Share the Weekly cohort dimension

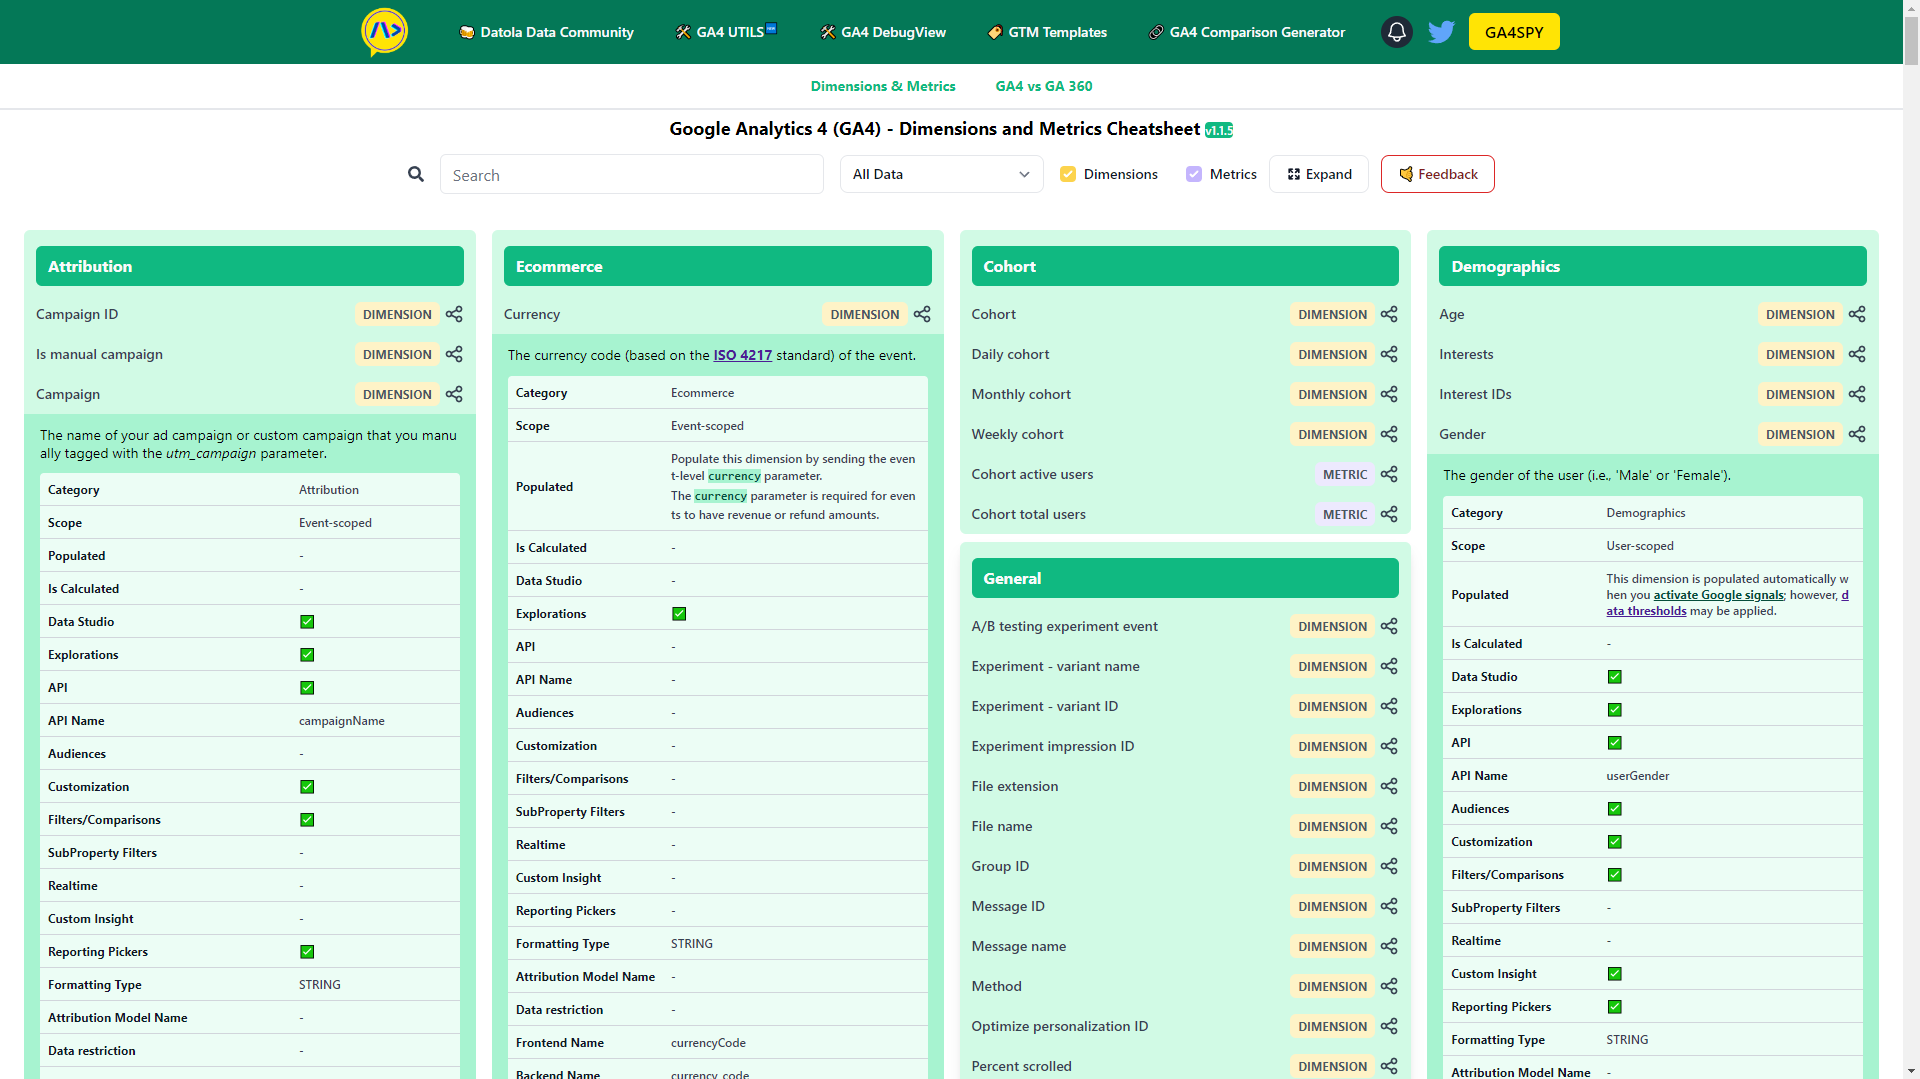pyautogui.click(x=1389, y=434)
